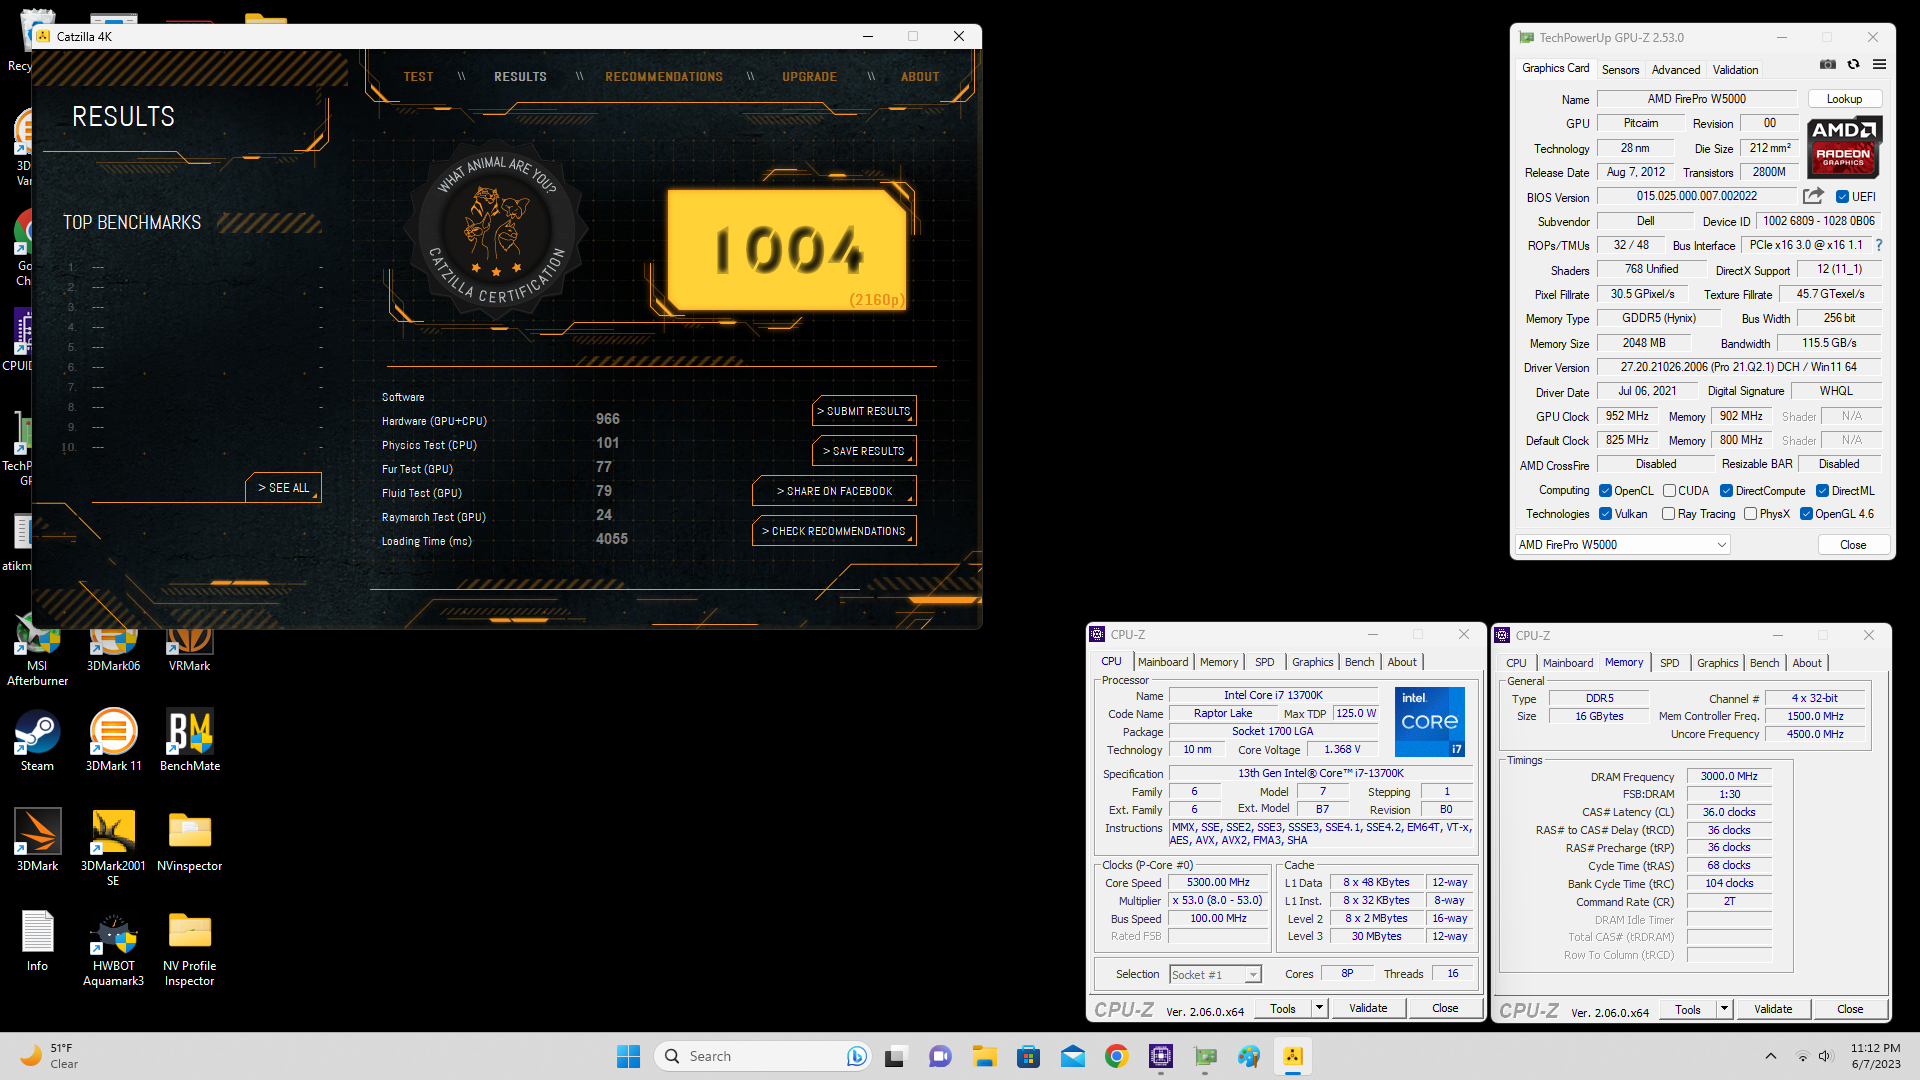Screen dimensions: 1920x1080
Task: Open the NV Profile Inspector folder
Action: point(190,948)
